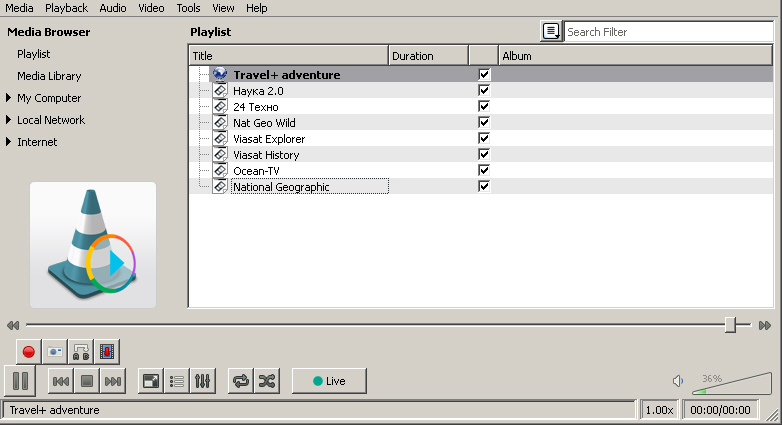The image size is (782, 425).
Task: Pause playback with the pause button
Action: pos(20,381)
